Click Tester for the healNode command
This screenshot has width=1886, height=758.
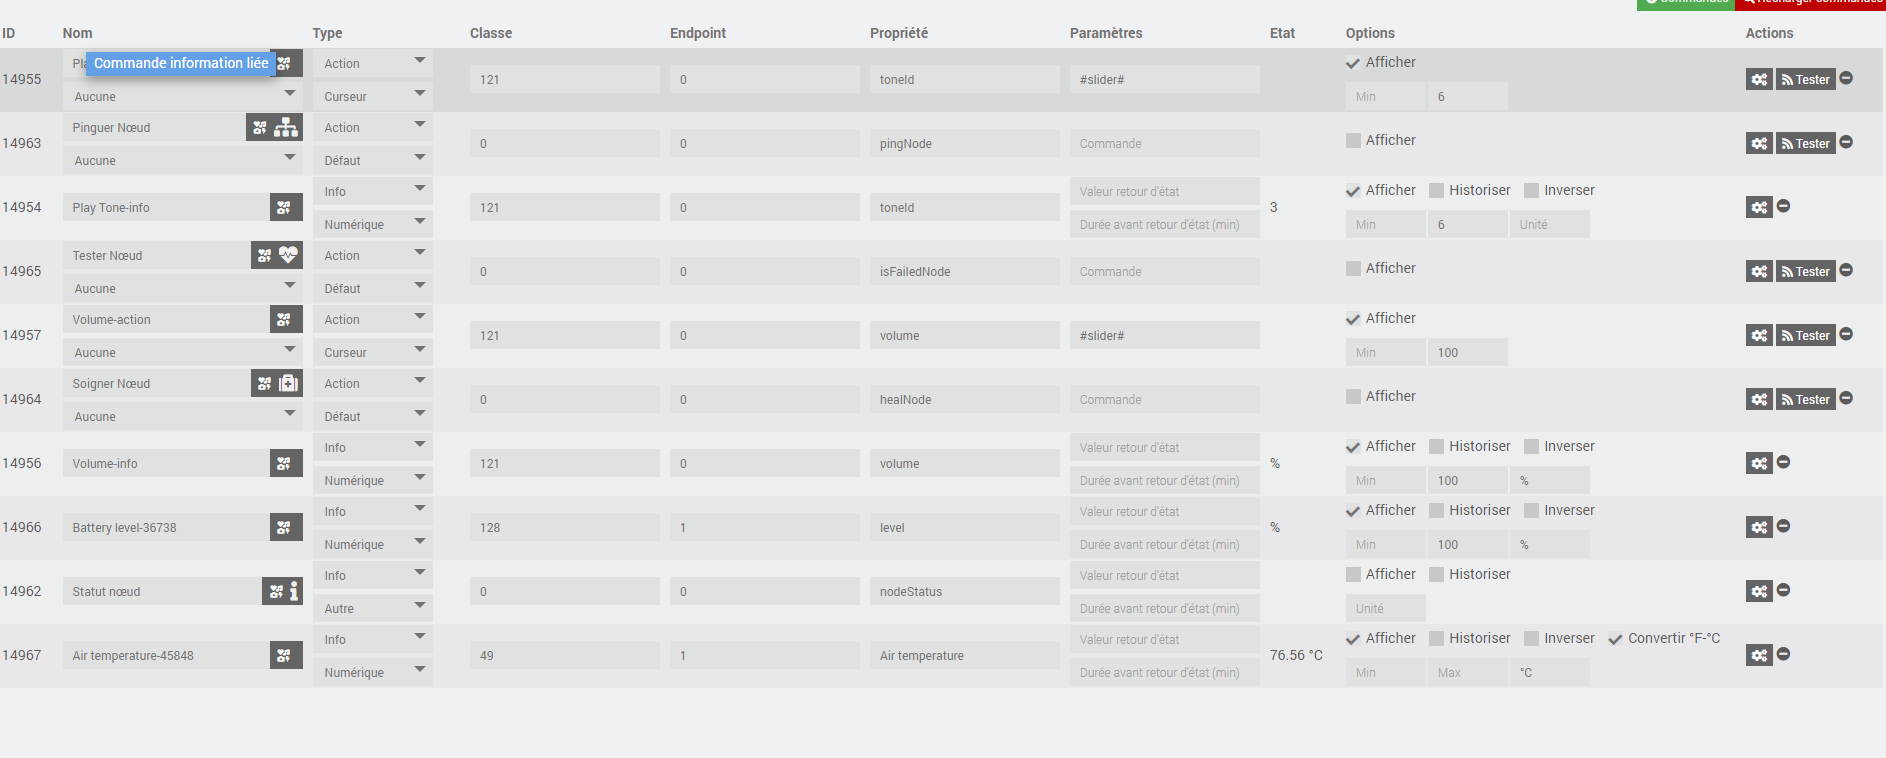tap(1806, 399)
